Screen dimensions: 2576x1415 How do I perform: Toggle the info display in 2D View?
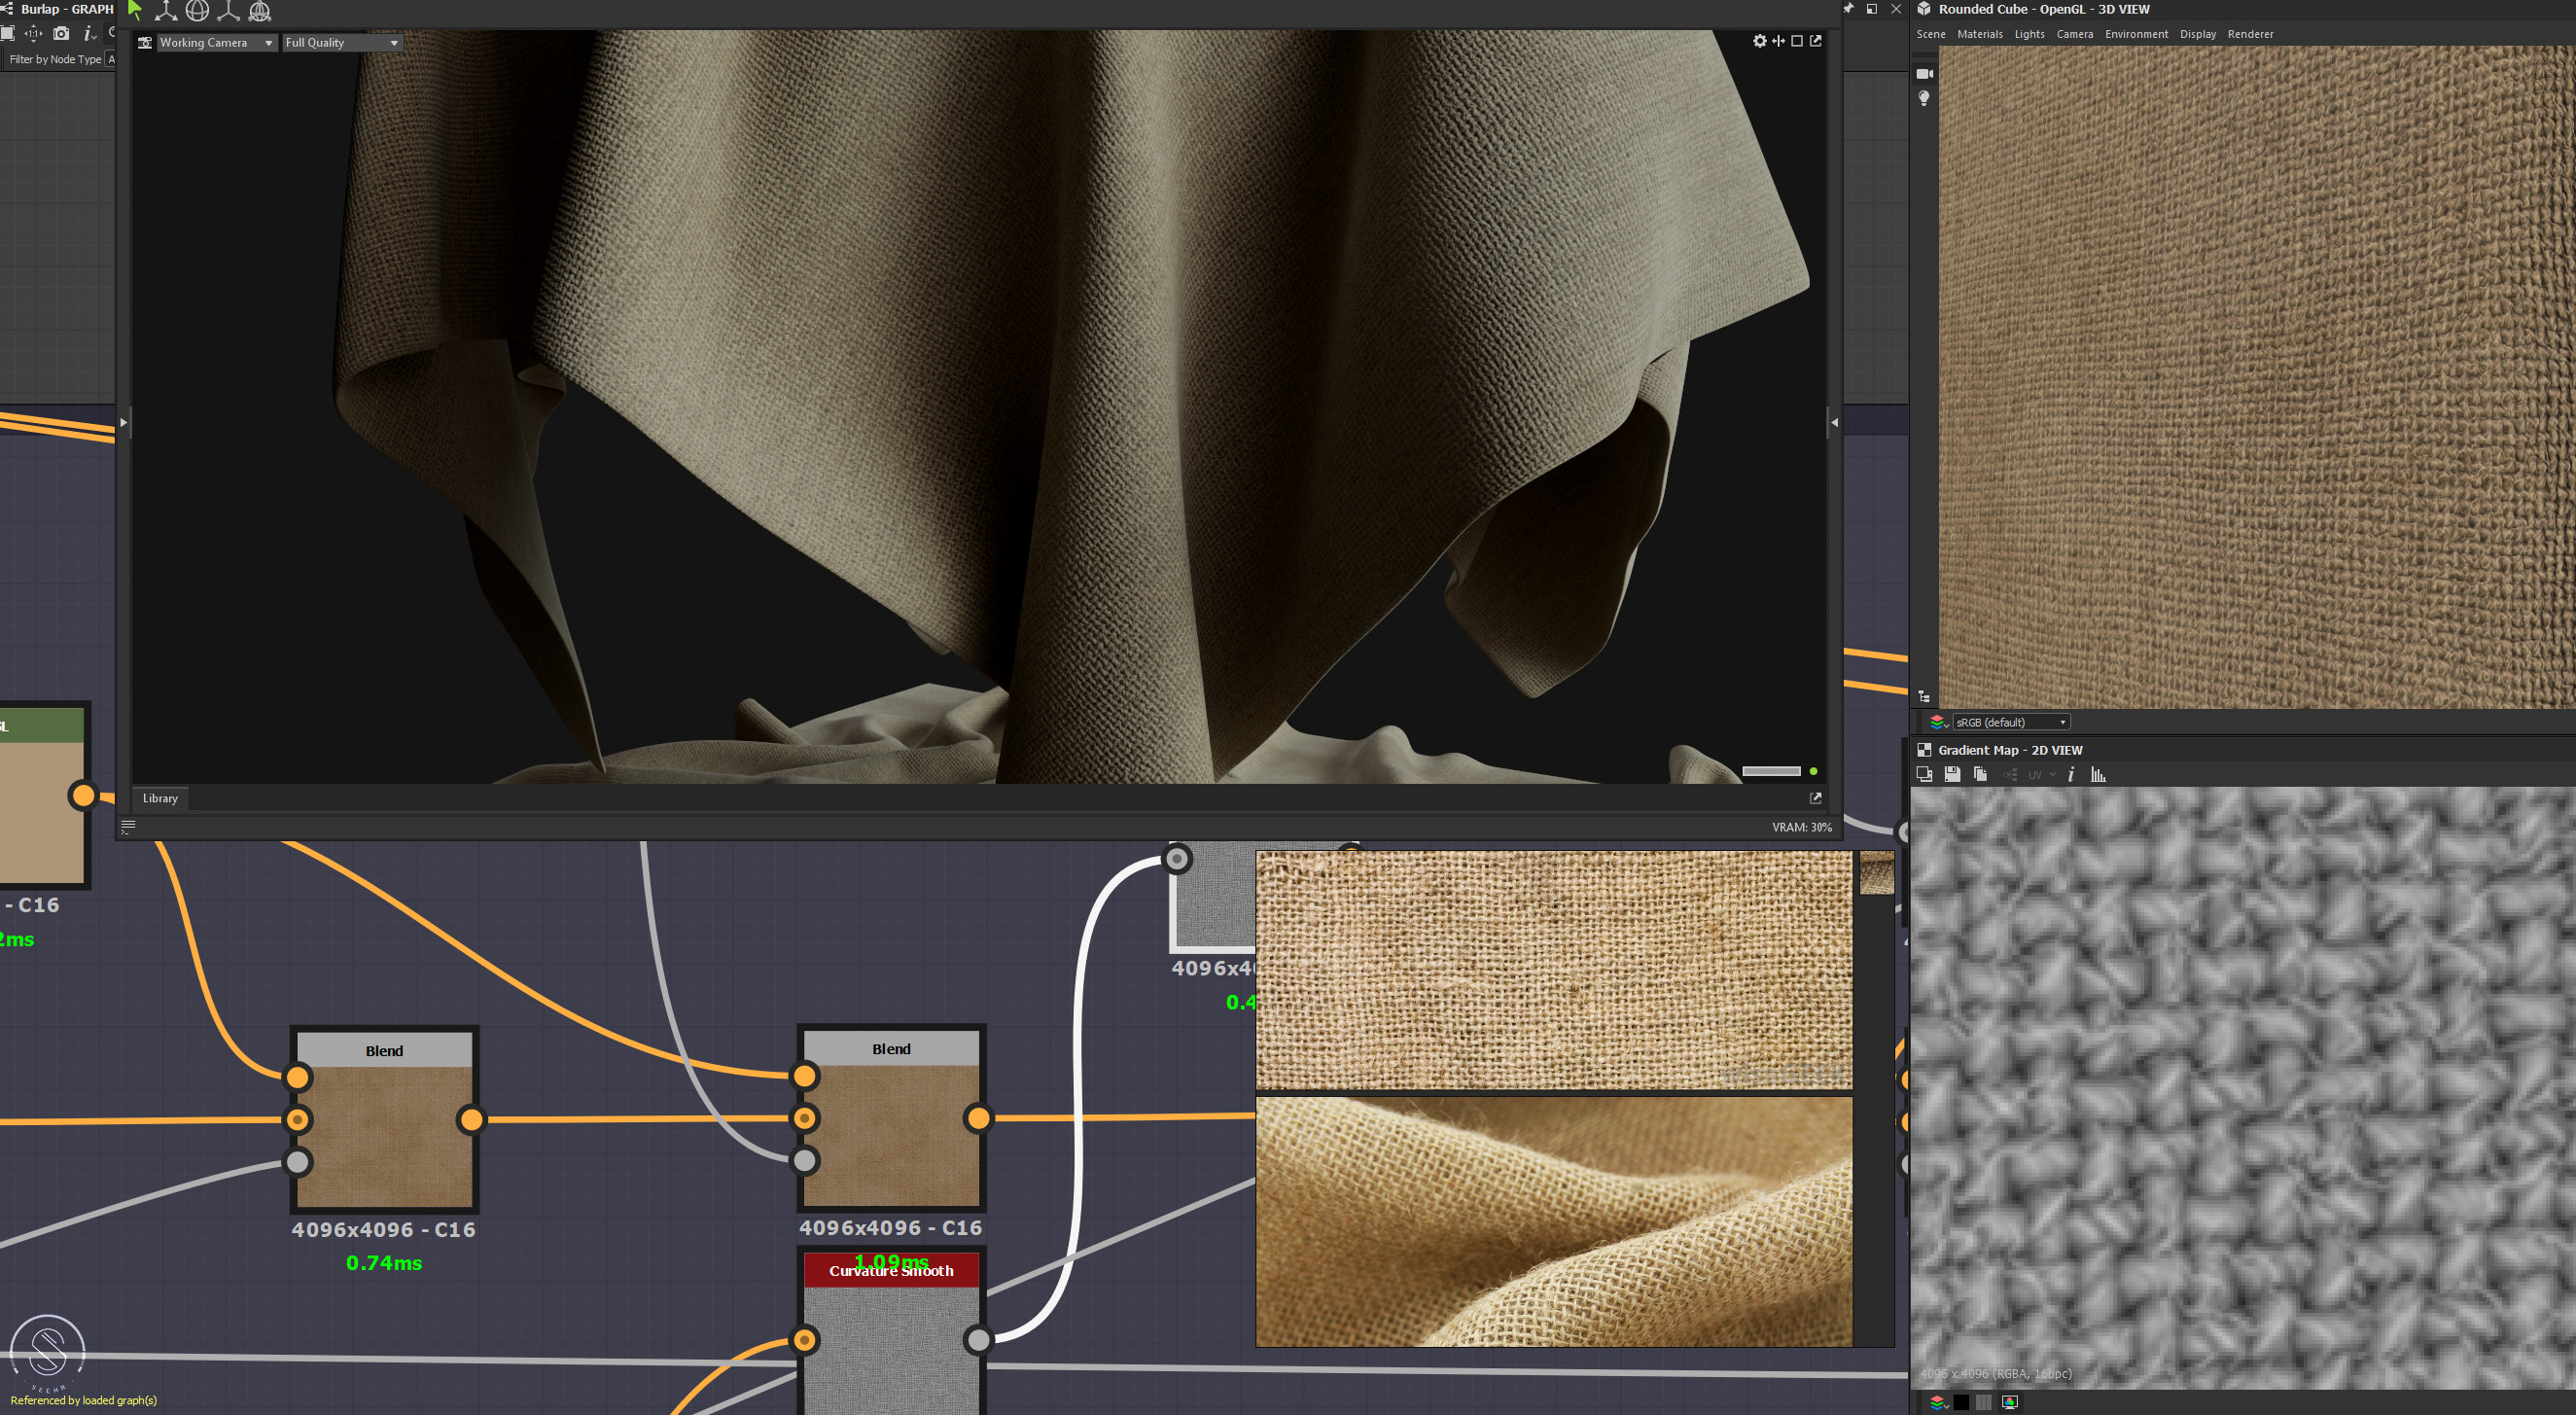(x=2071, y=774)
